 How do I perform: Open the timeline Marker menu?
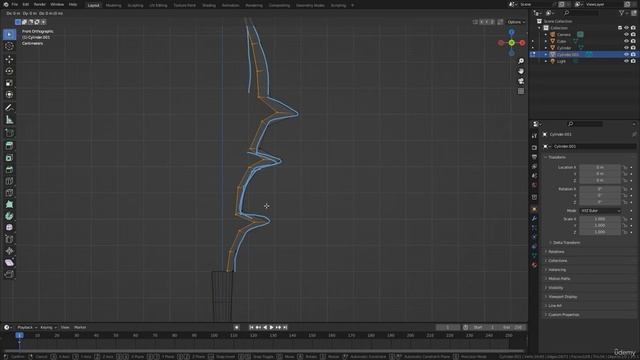[80, 327]
